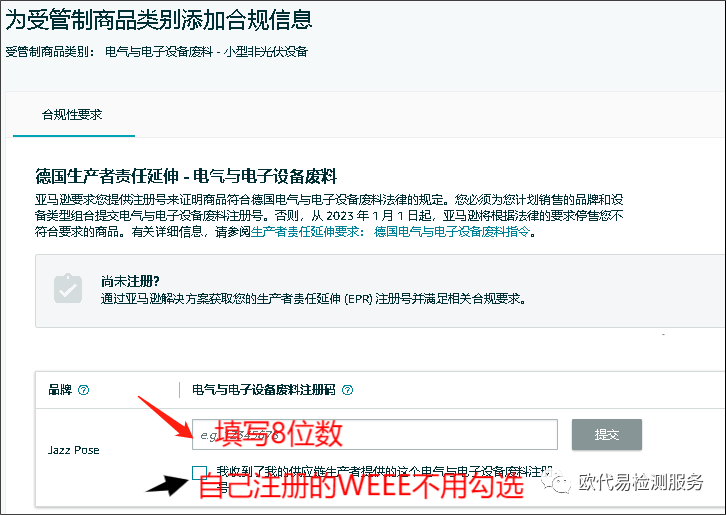Click the page title 为受管制商品类别添加合规信息
The width and height of the screenshot is (727, 515).
point(159,19)
